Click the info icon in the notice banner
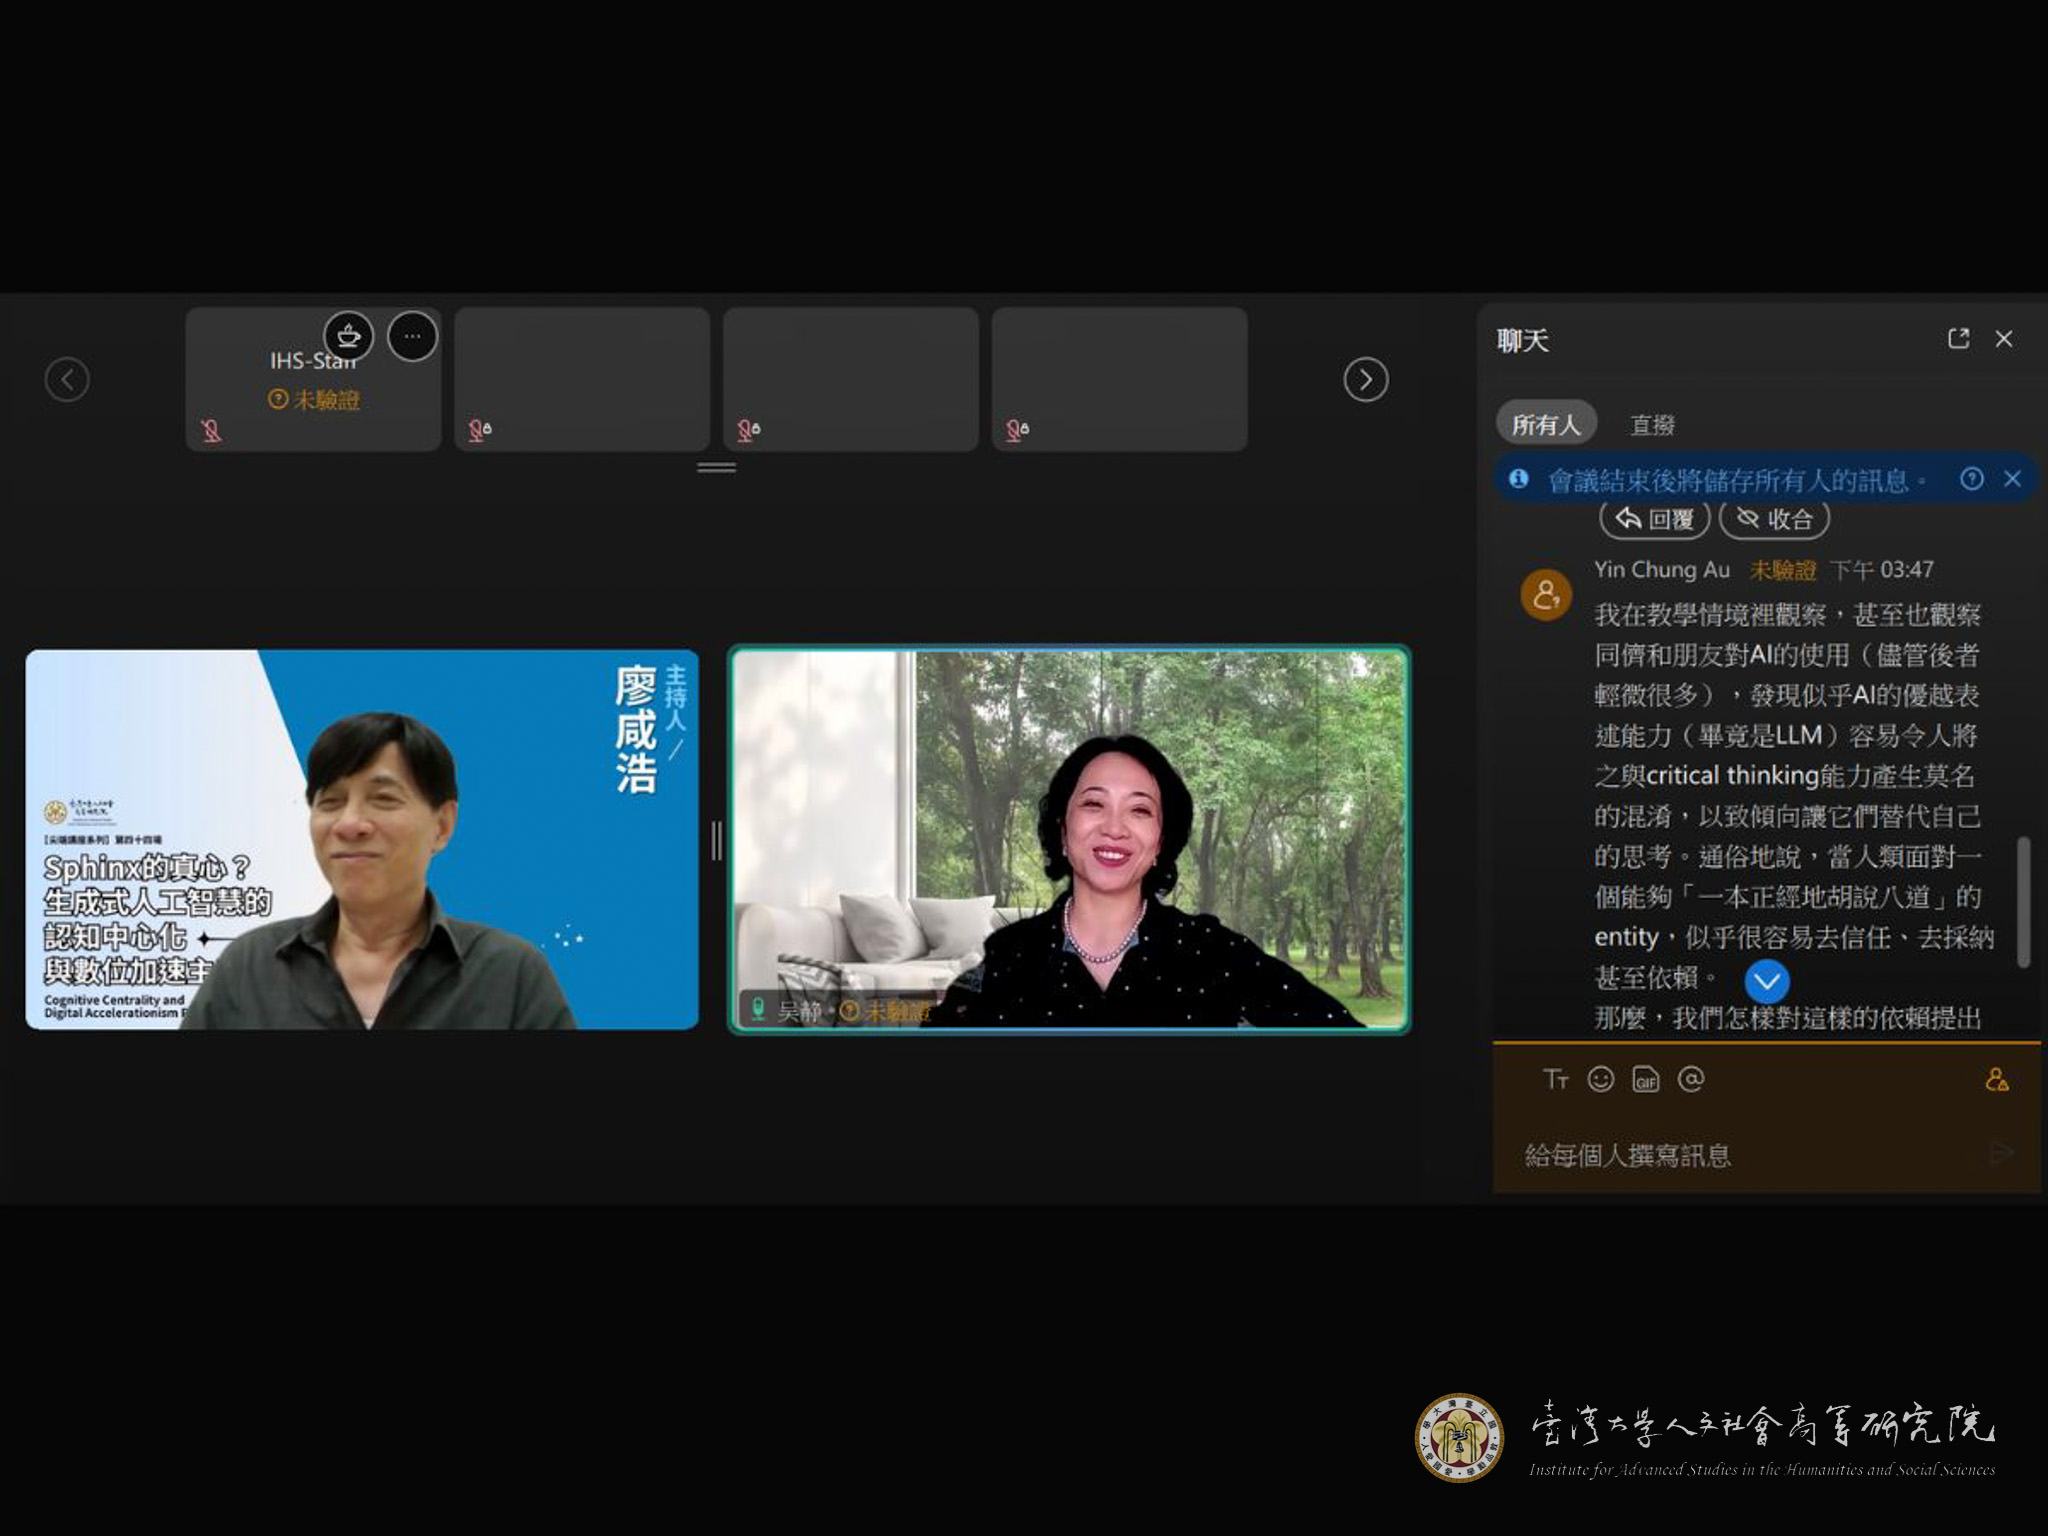This screenshot has width=2048, height=1536. coord(1518,479)
